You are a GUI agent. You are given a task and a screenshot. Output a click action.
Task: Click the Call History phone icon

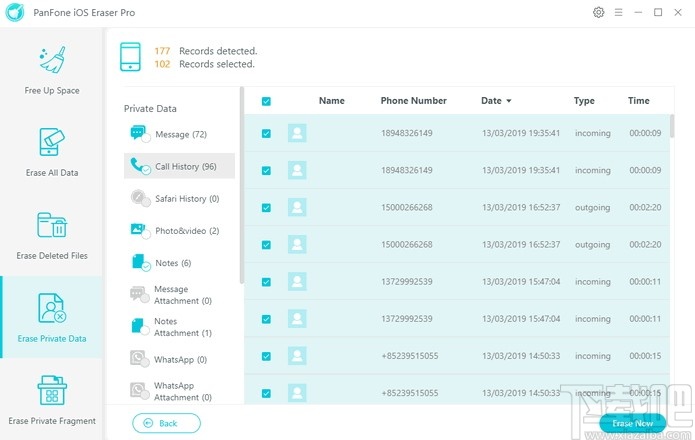140,166
